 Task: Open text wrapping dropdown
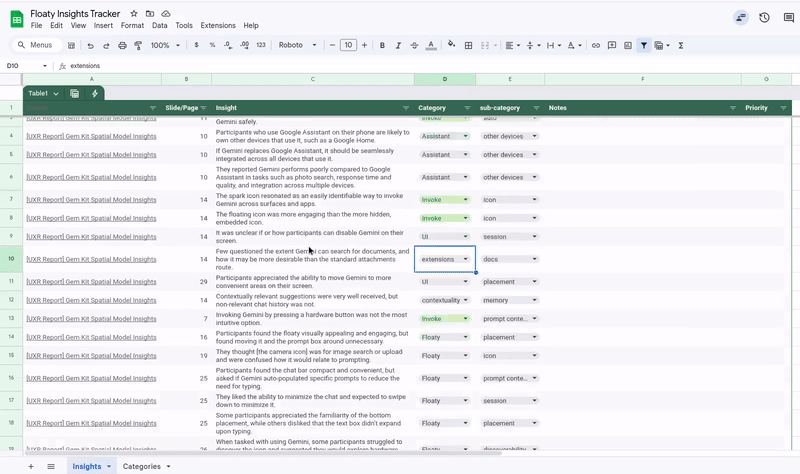point(554,45)
